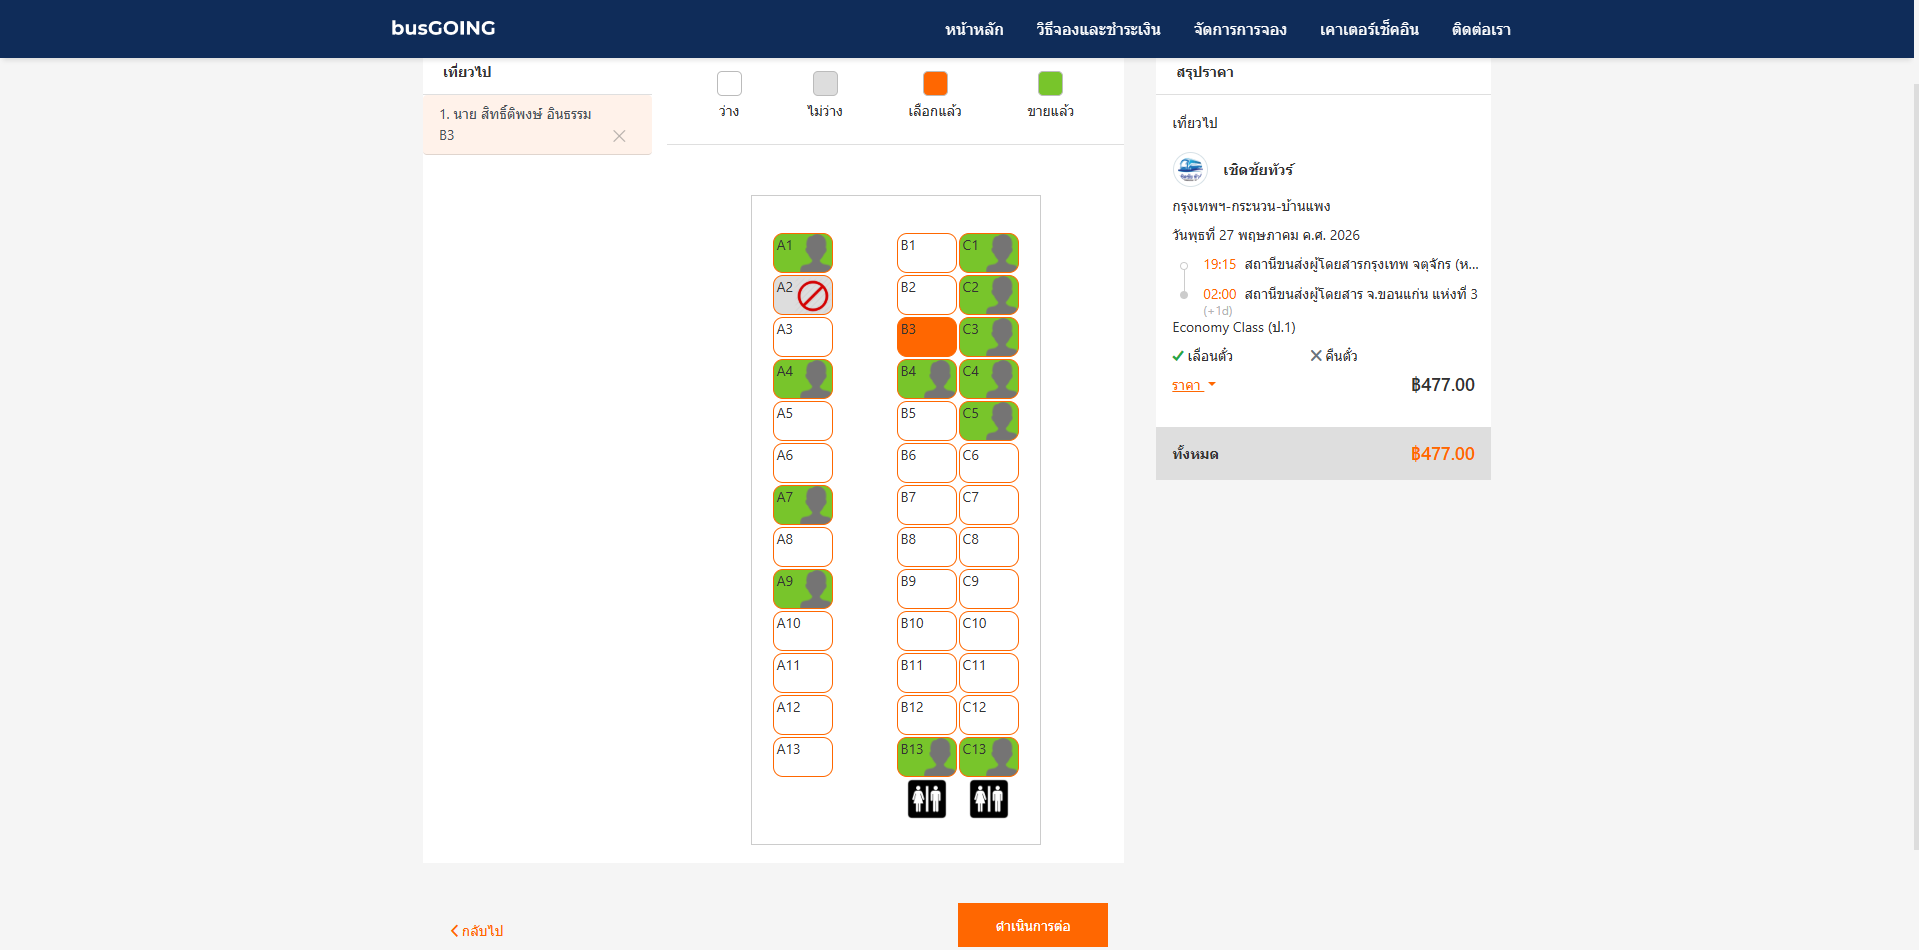1919x950 pixels.
Task: Choose available seat B7
Action: (x=927, y=505)
